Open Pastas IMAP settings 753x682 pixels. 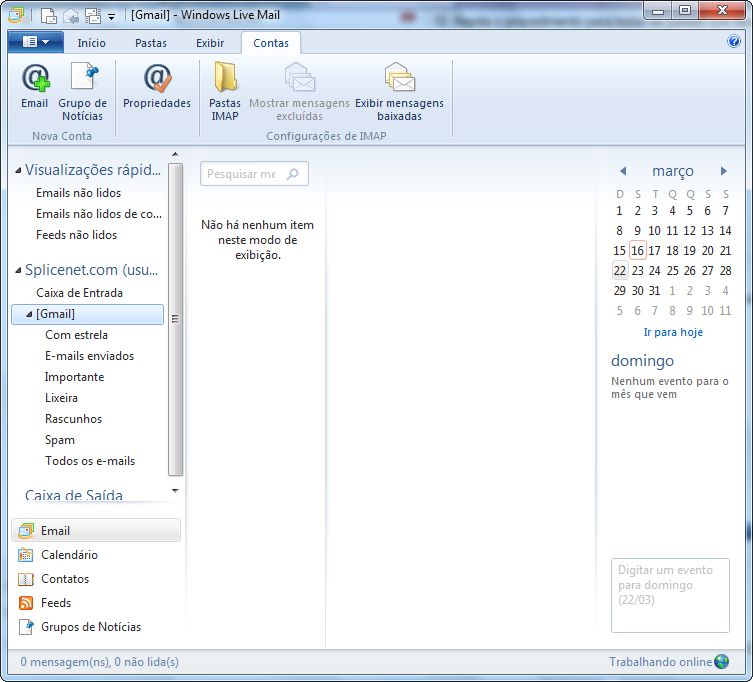pos(225,92)
